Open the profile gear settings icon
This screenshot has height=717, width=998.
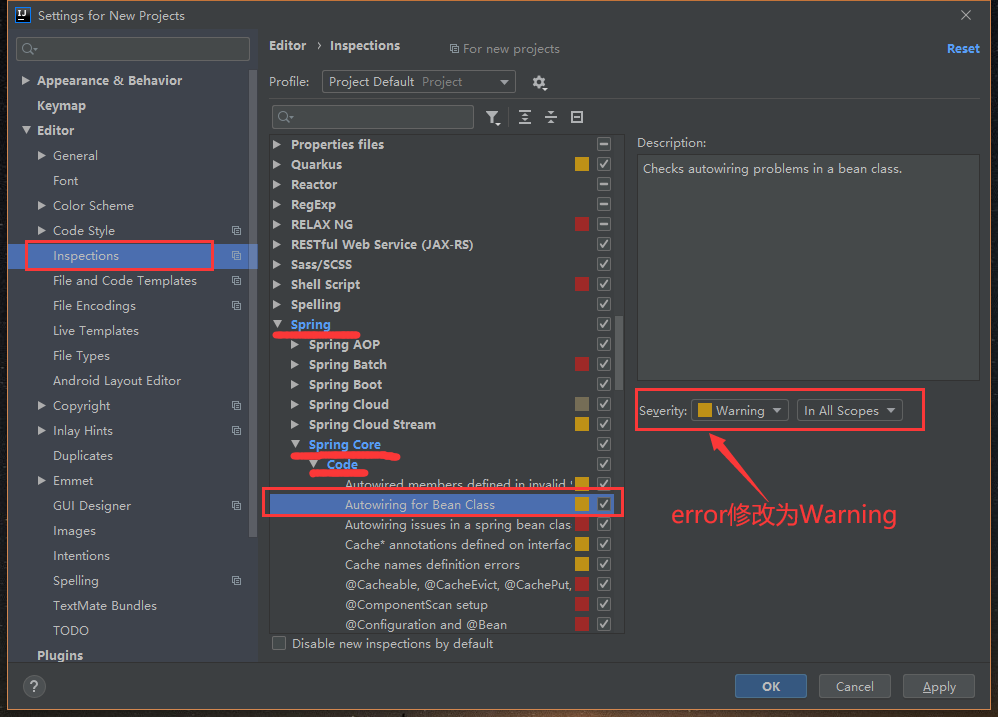pos(539,83)
